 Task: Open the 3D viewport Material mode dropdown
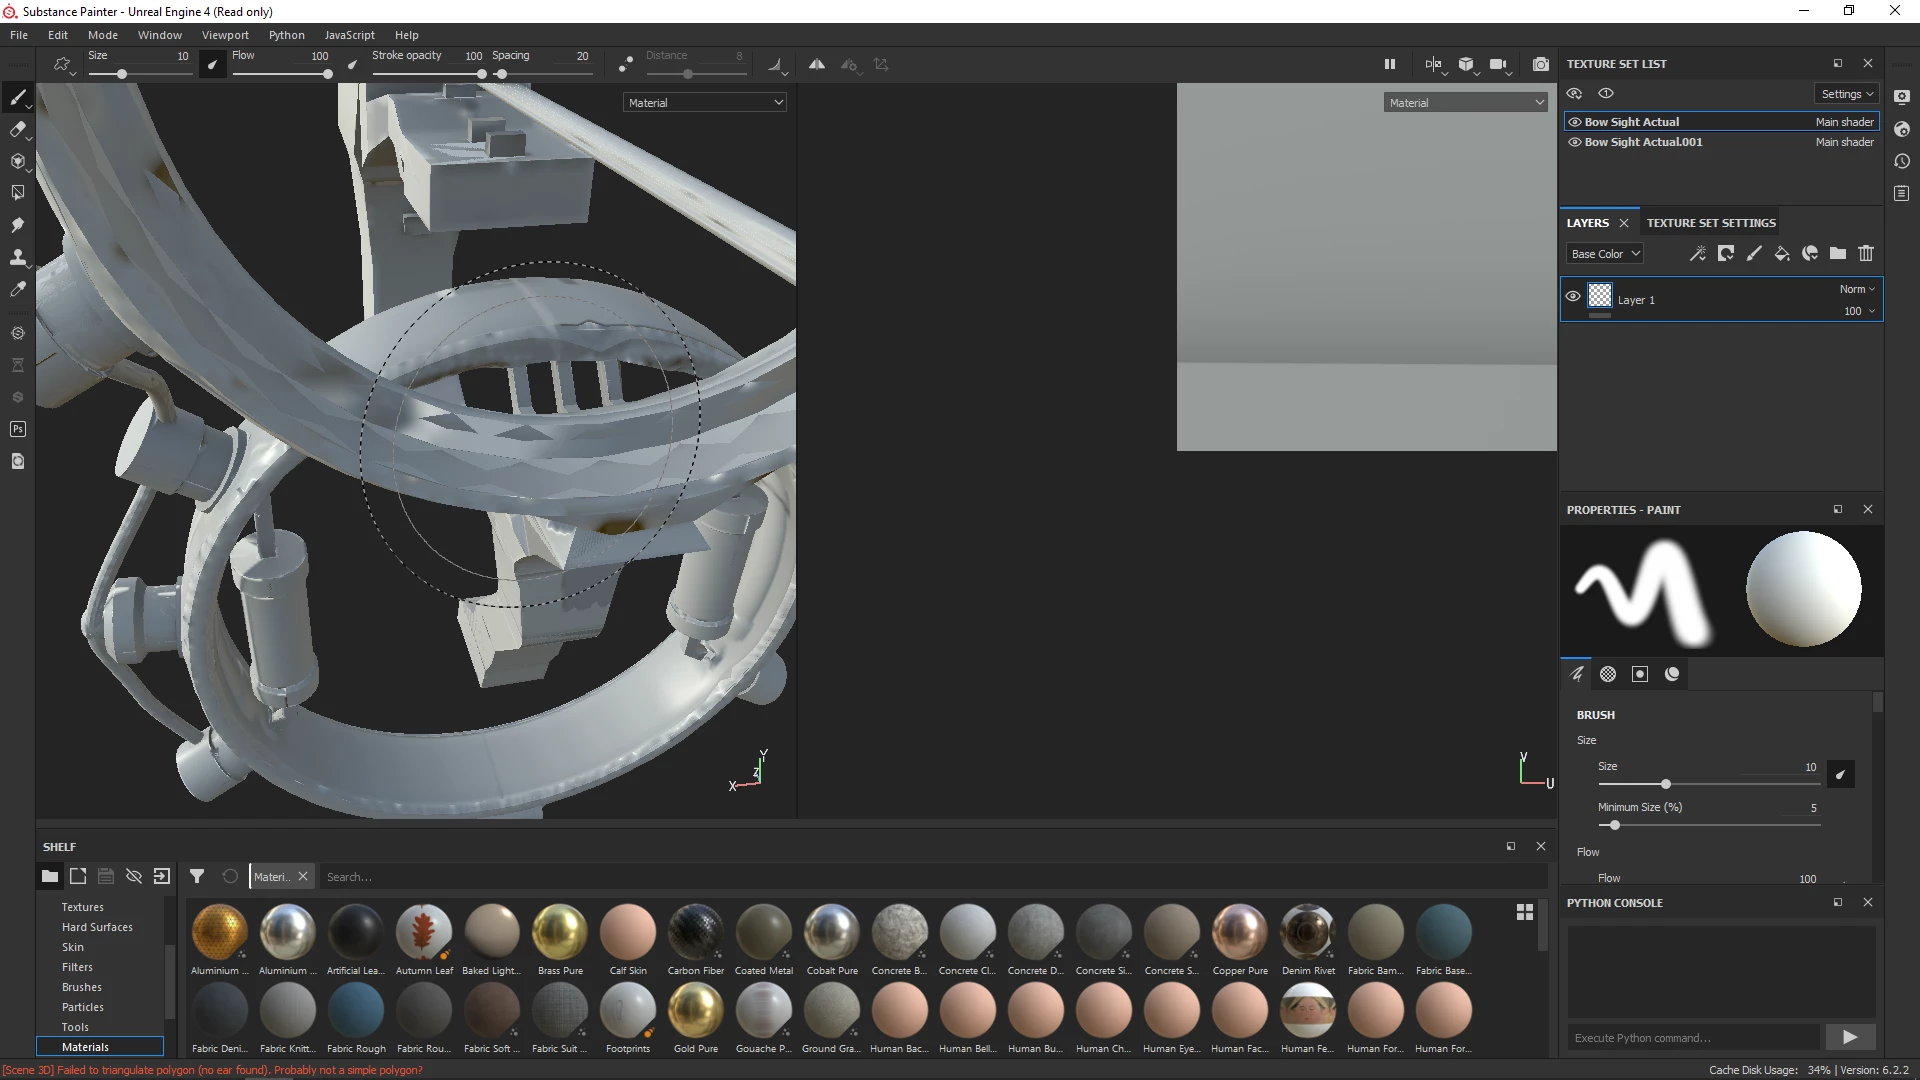[x=705, y=103]
